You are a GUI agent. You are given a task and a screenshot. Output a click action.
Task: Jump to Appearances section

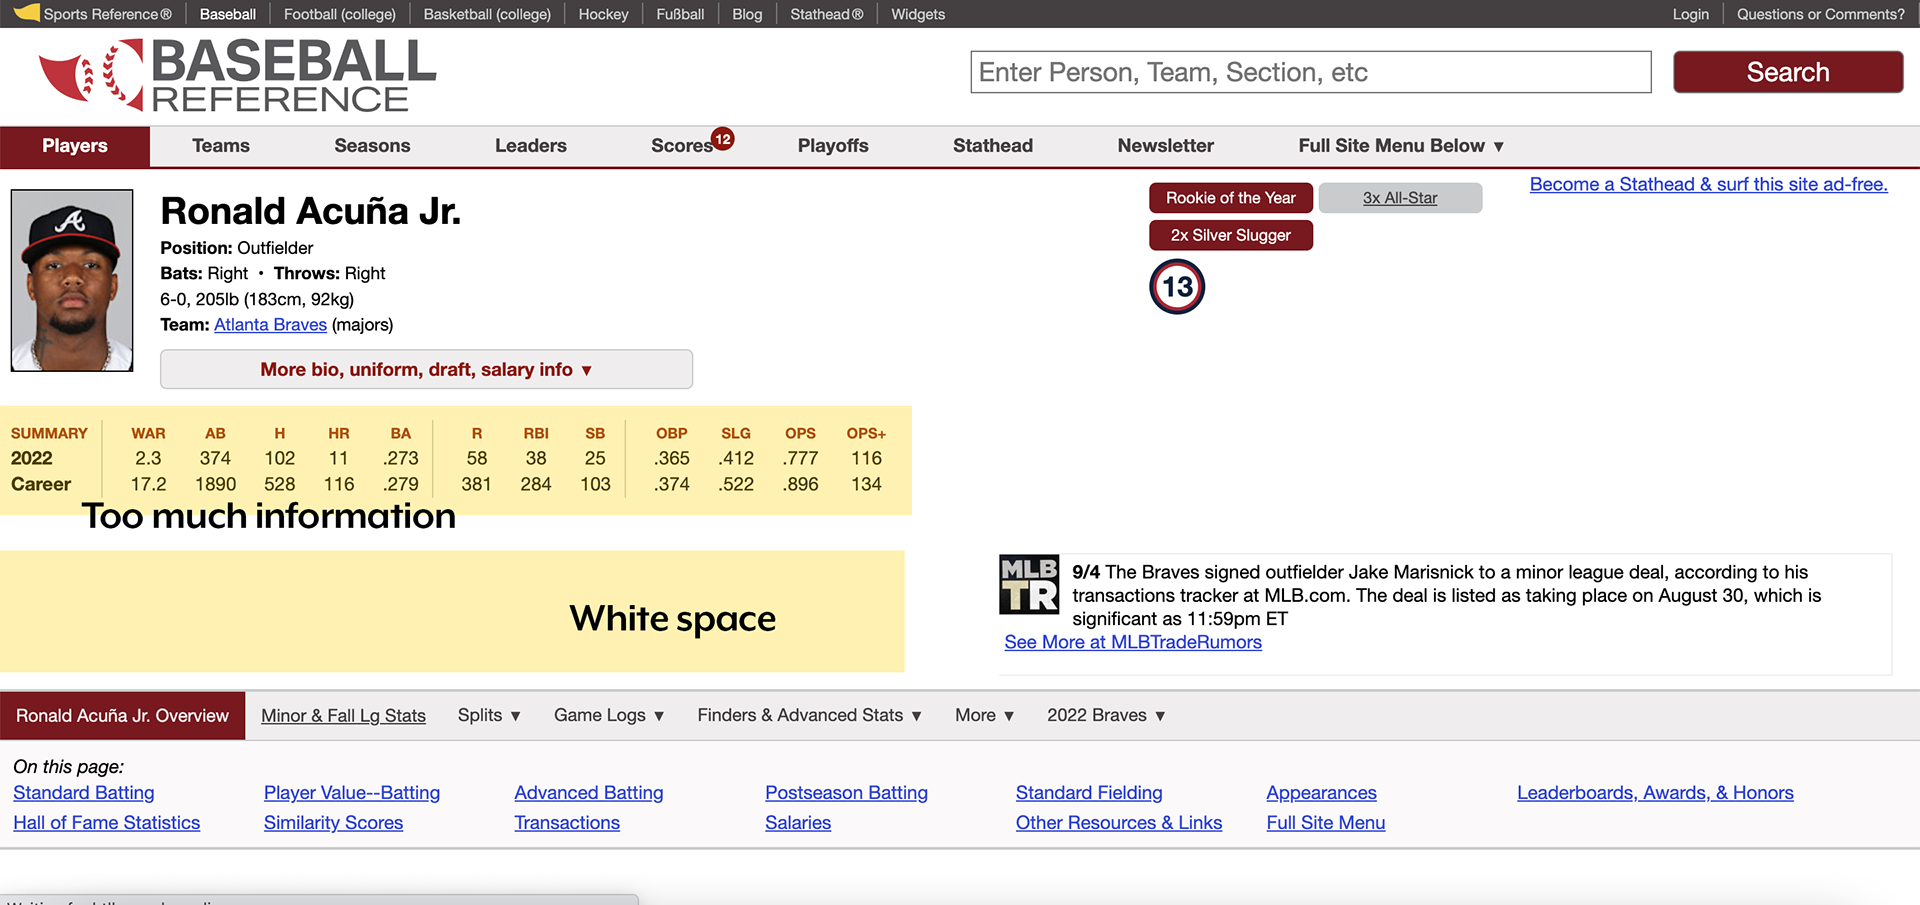[1321, 793]
